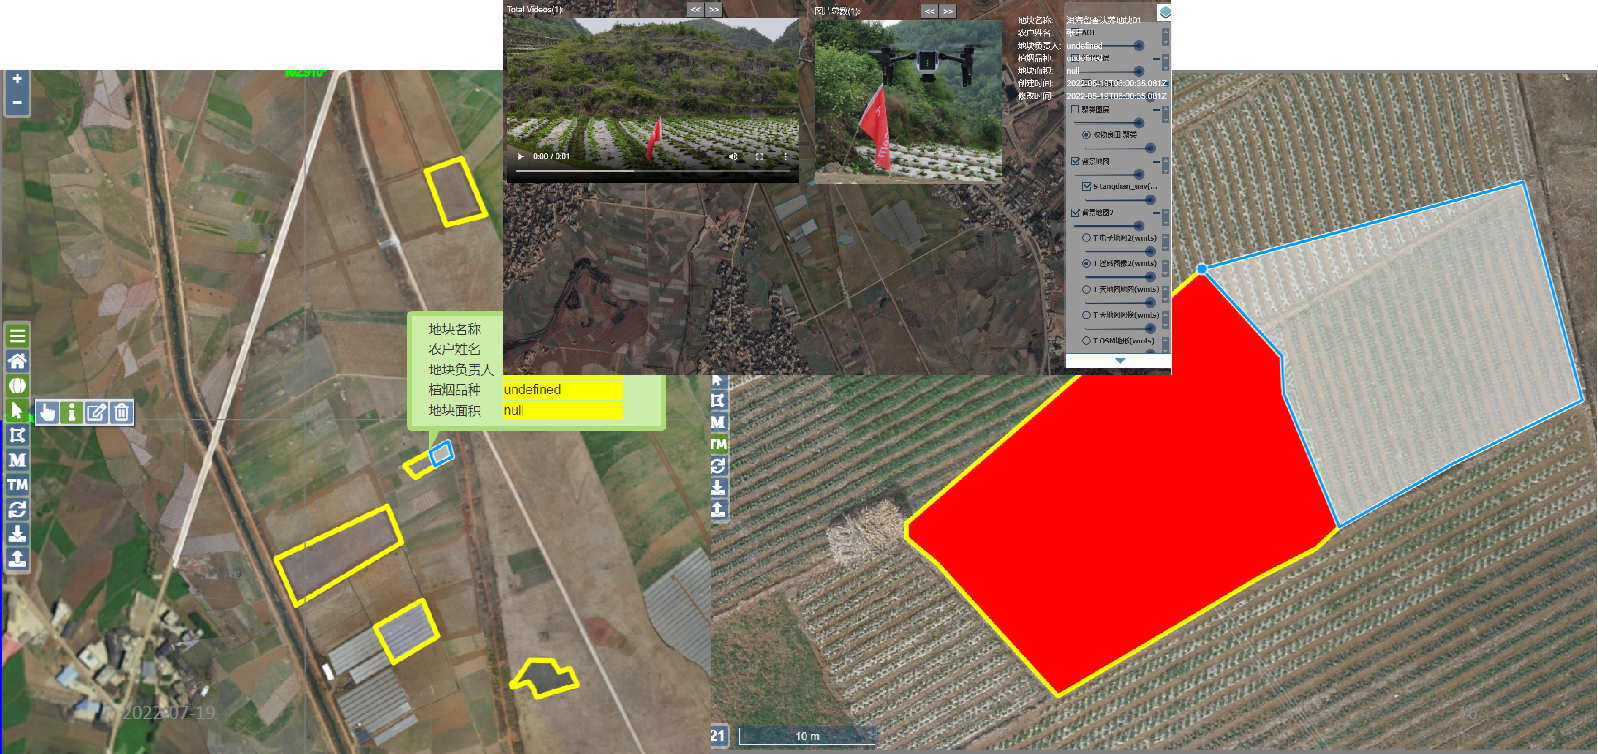Select the T 天地图影像(wmts) radio button
The width and height of the screenshot is (1598, 754).
click(x=1086, y=314)
